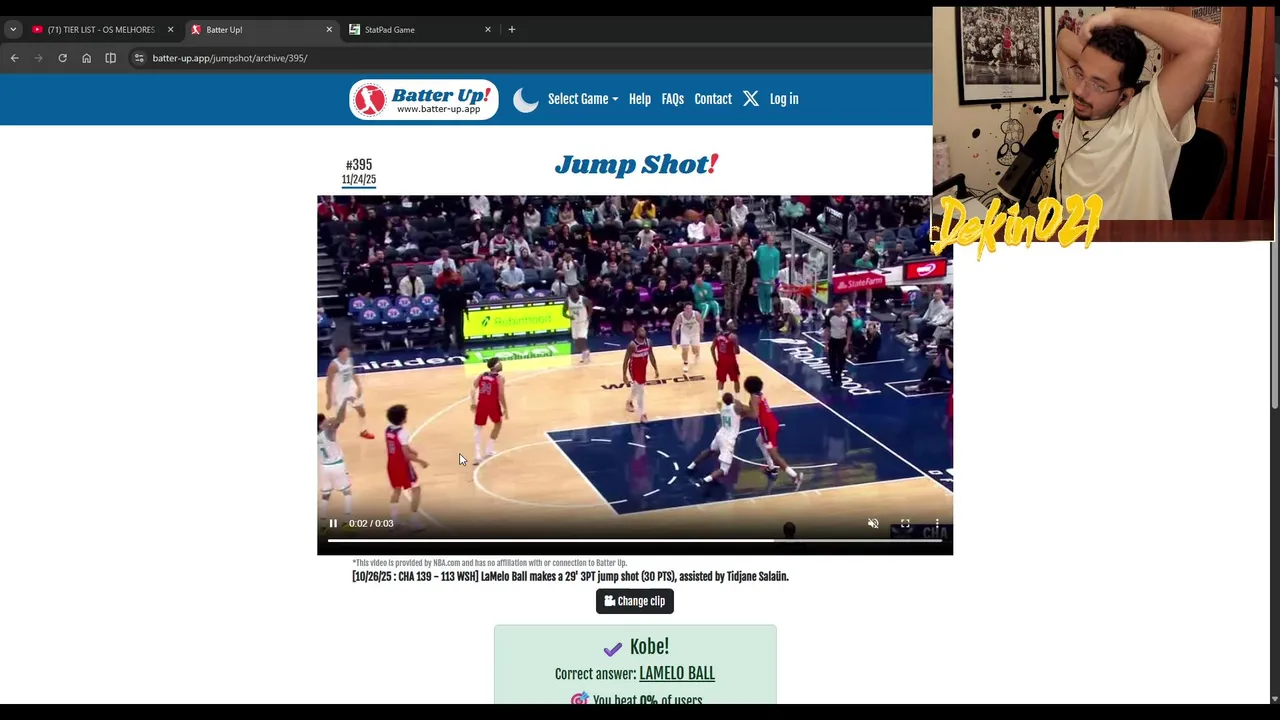Click the Change clip button
1280x720 pixels.
click(x=635, y=601)
